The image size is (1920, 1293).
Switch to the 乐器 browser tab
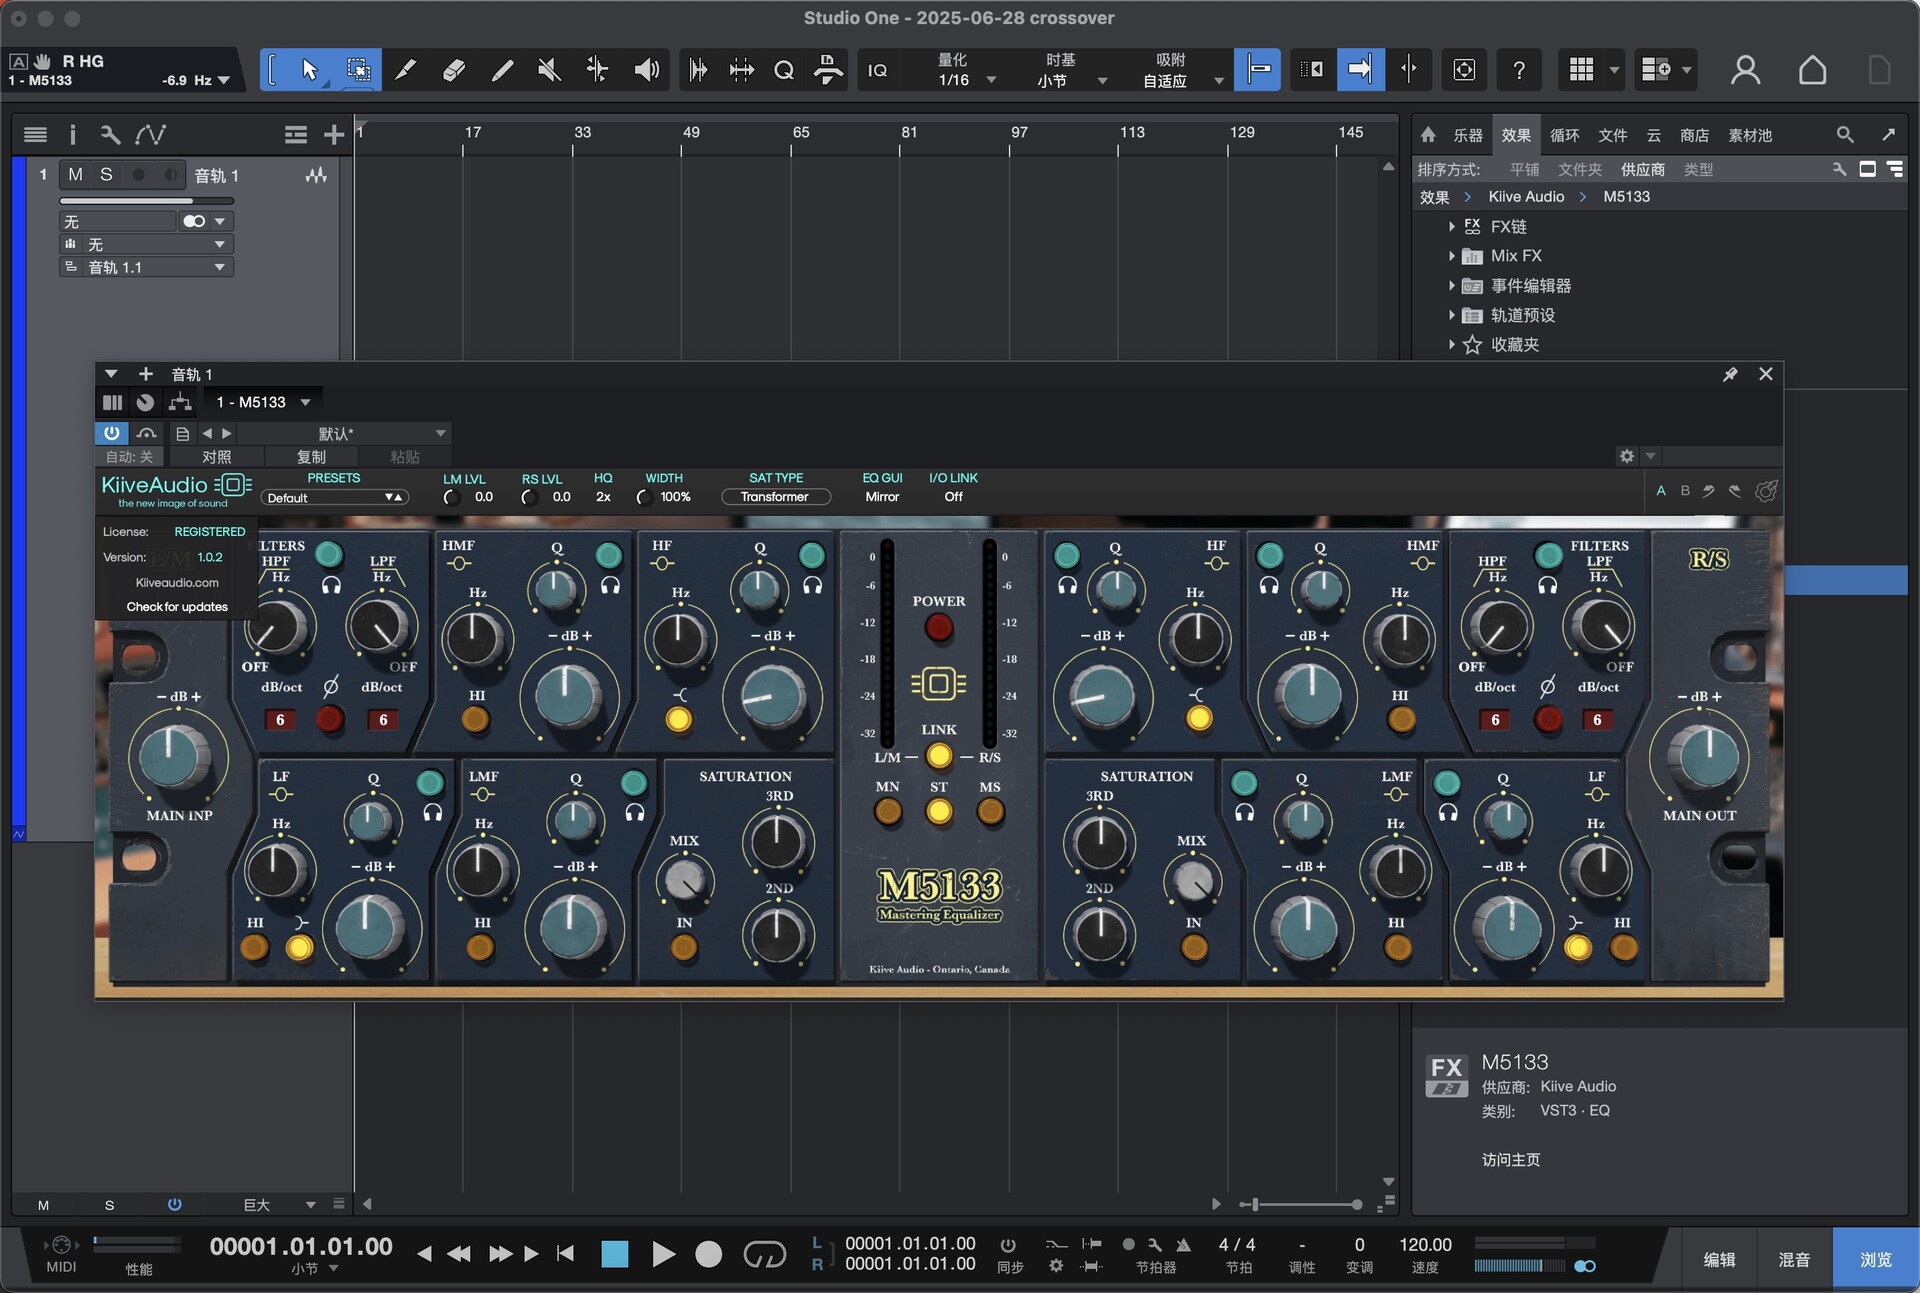[1467, 135]
